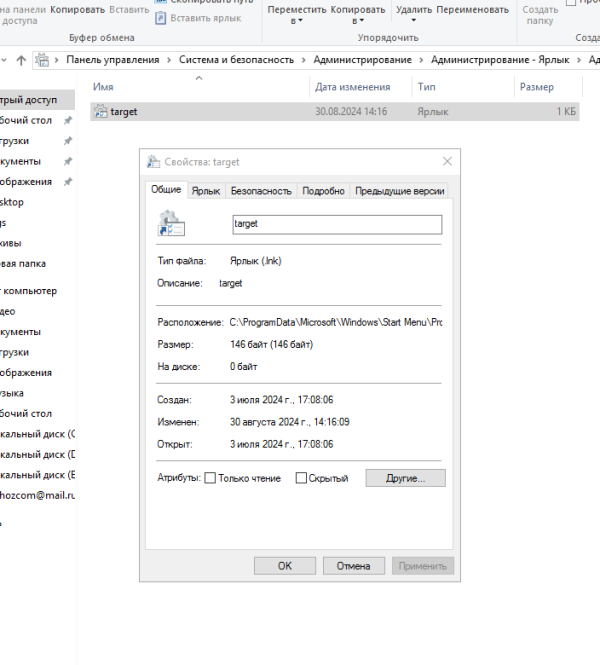Select Этот компьютер in the sidebar
Viewport: 600px width, 665px height.
click(28, 291)
